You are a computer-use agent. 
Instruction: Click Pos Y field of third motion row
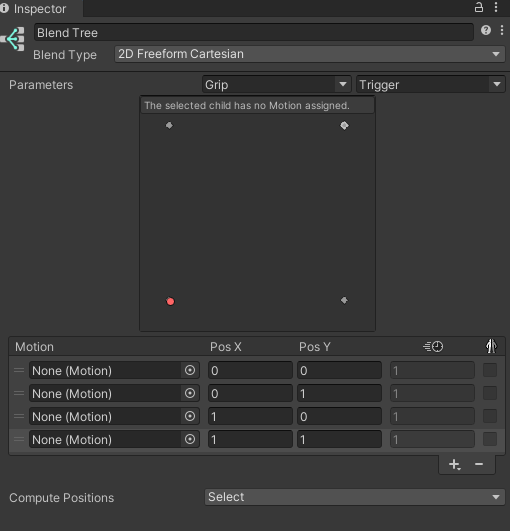(x=339, y=416)
